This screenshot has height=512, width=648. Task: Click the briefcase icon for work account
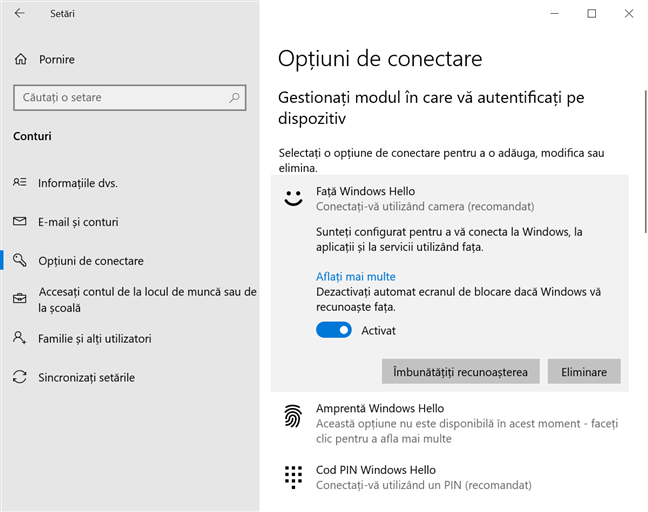tap(19, 298)
